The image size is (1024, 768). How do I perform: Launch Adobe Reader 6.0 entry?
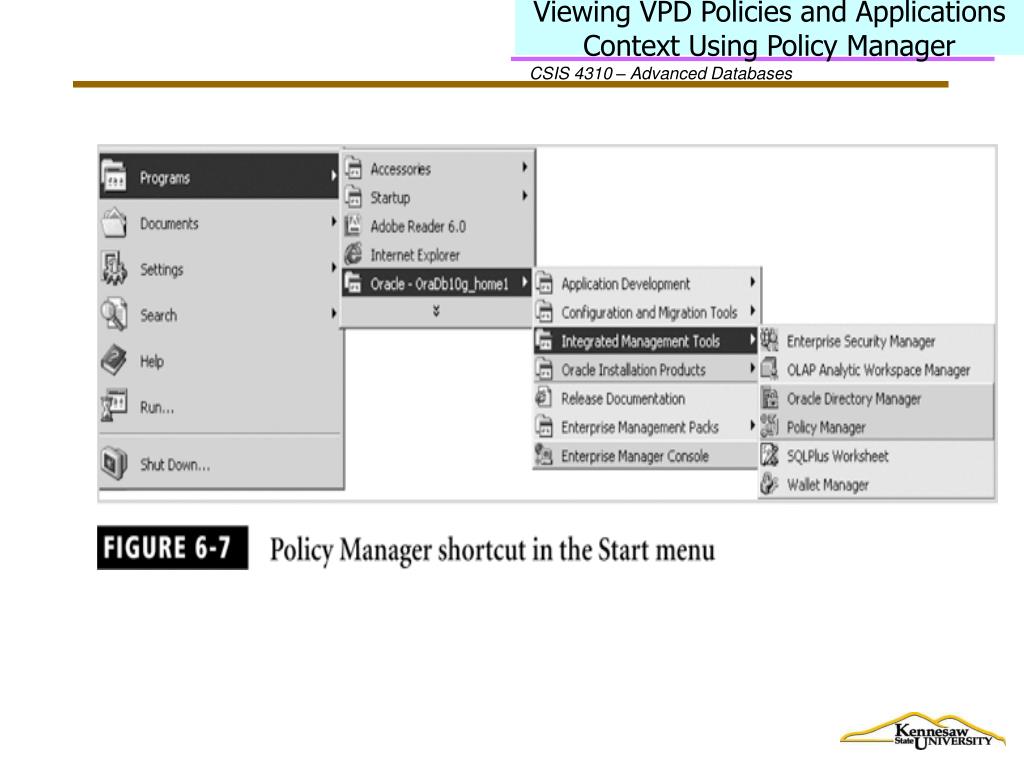pyautogui.click(x=438, y=226)
